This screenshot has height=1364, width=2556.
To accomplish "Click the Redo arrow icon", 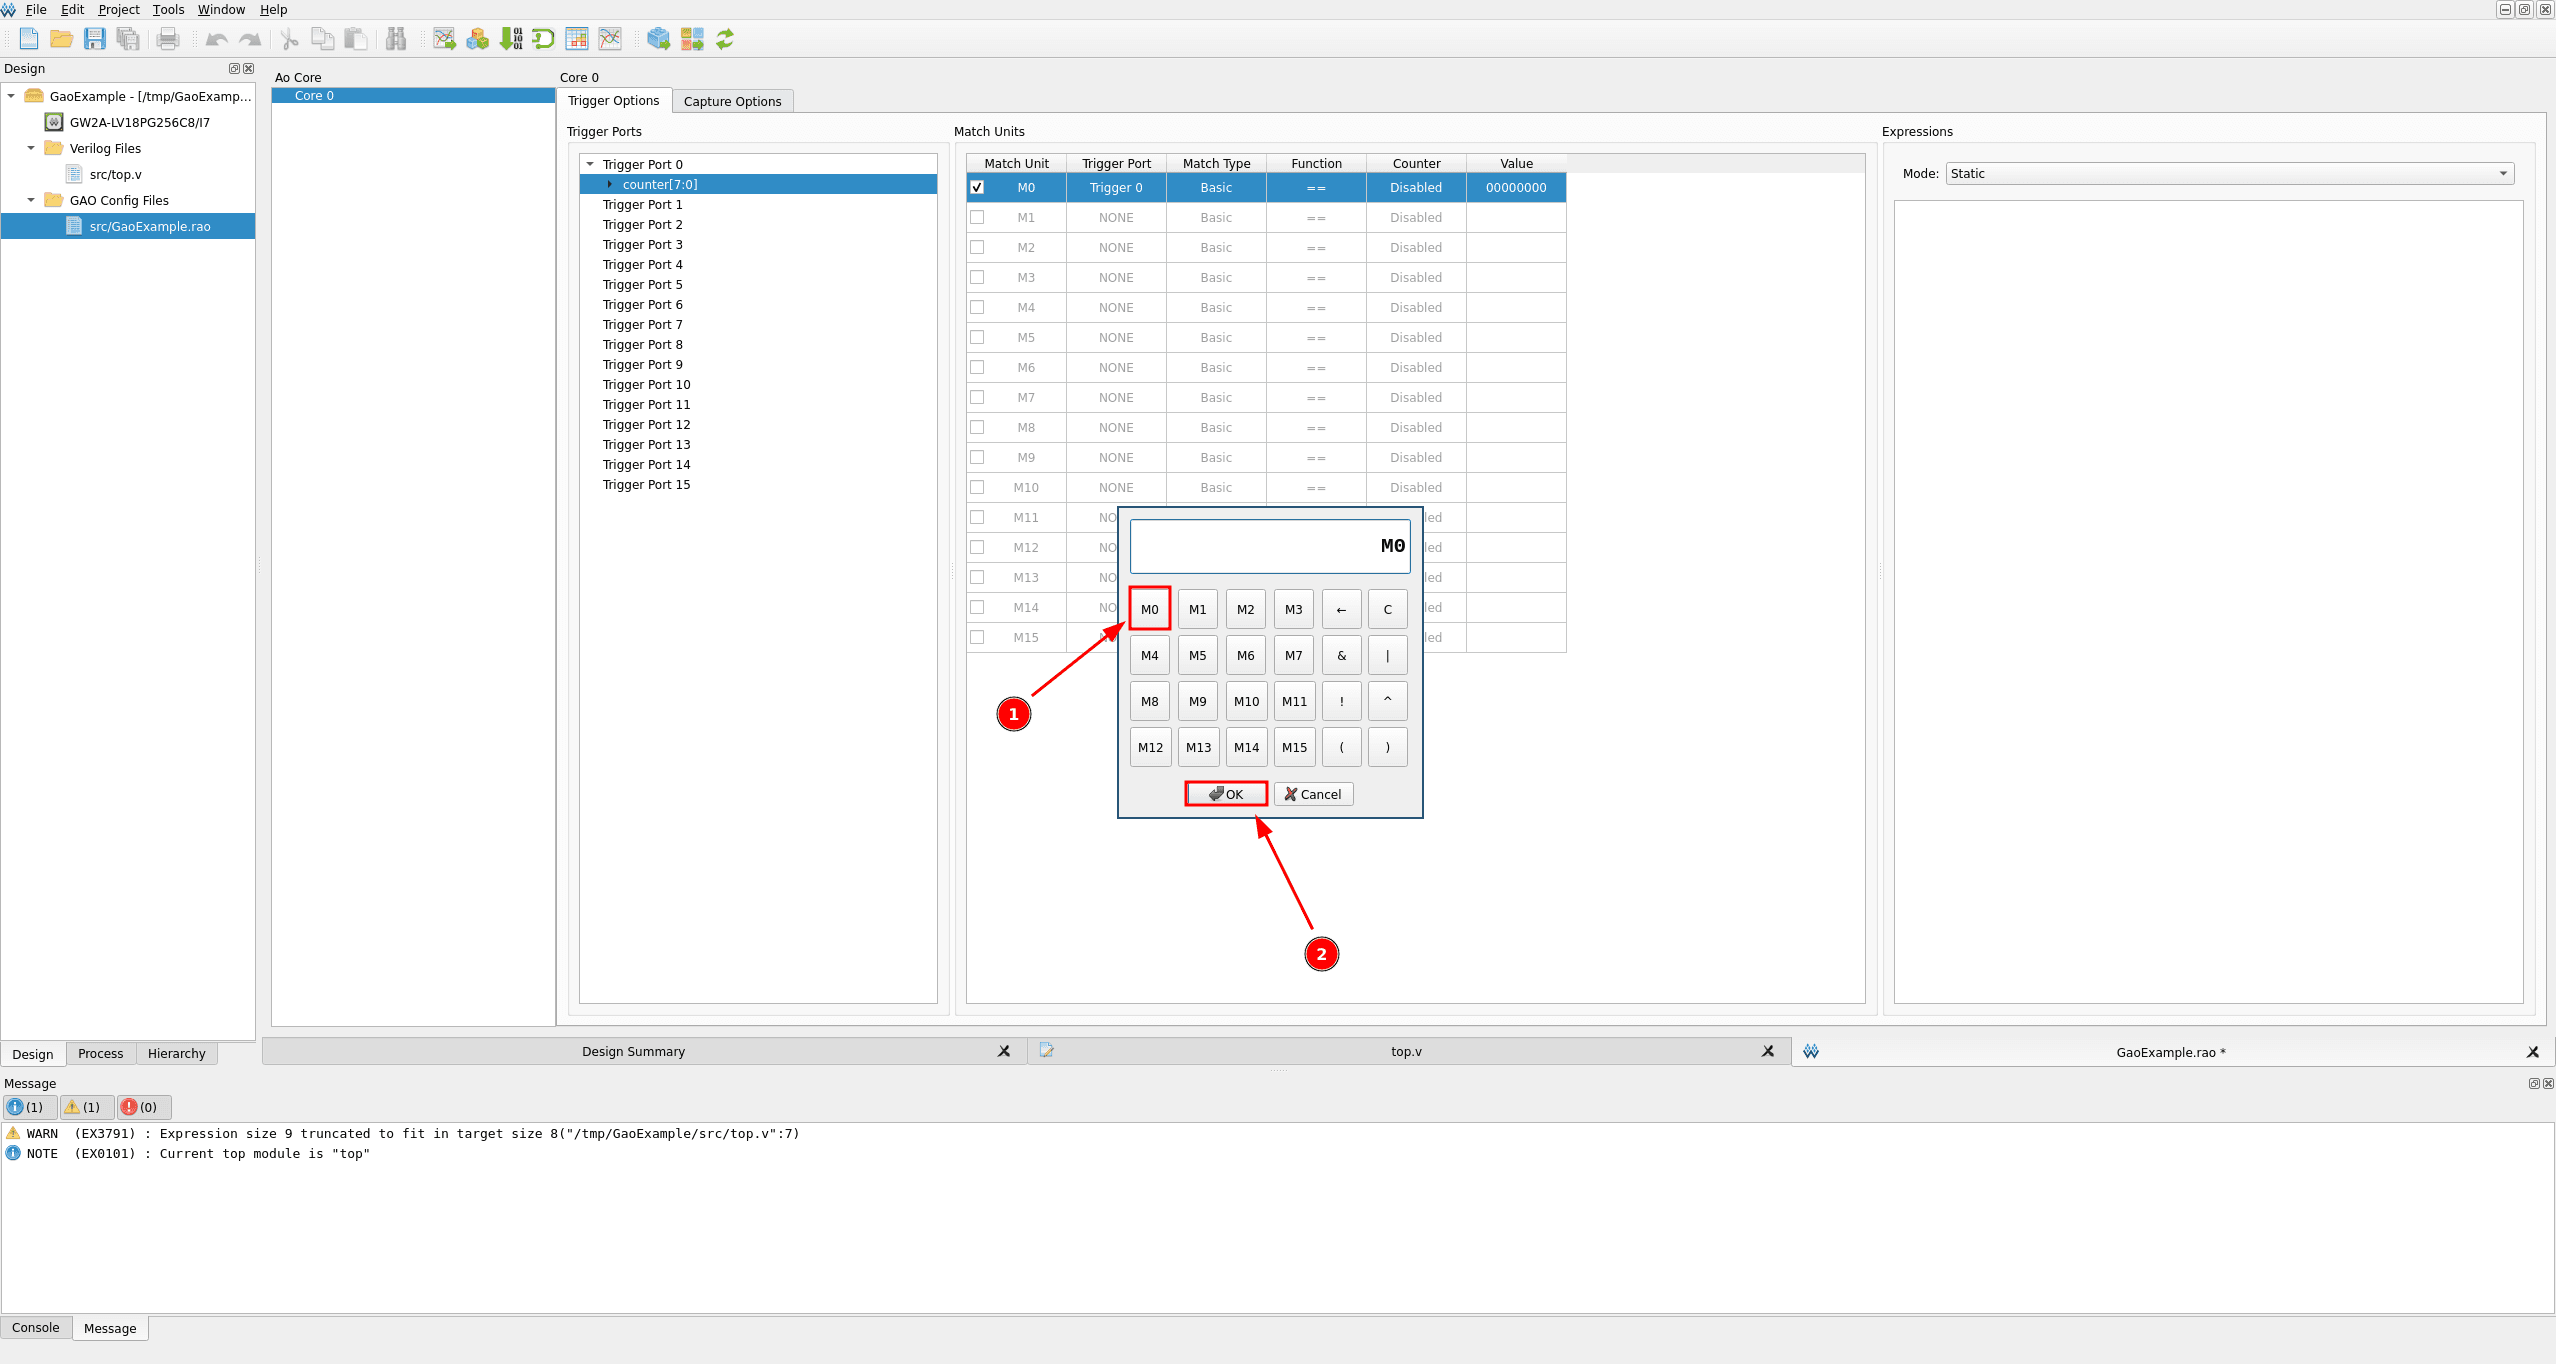I will coord(249,39).
